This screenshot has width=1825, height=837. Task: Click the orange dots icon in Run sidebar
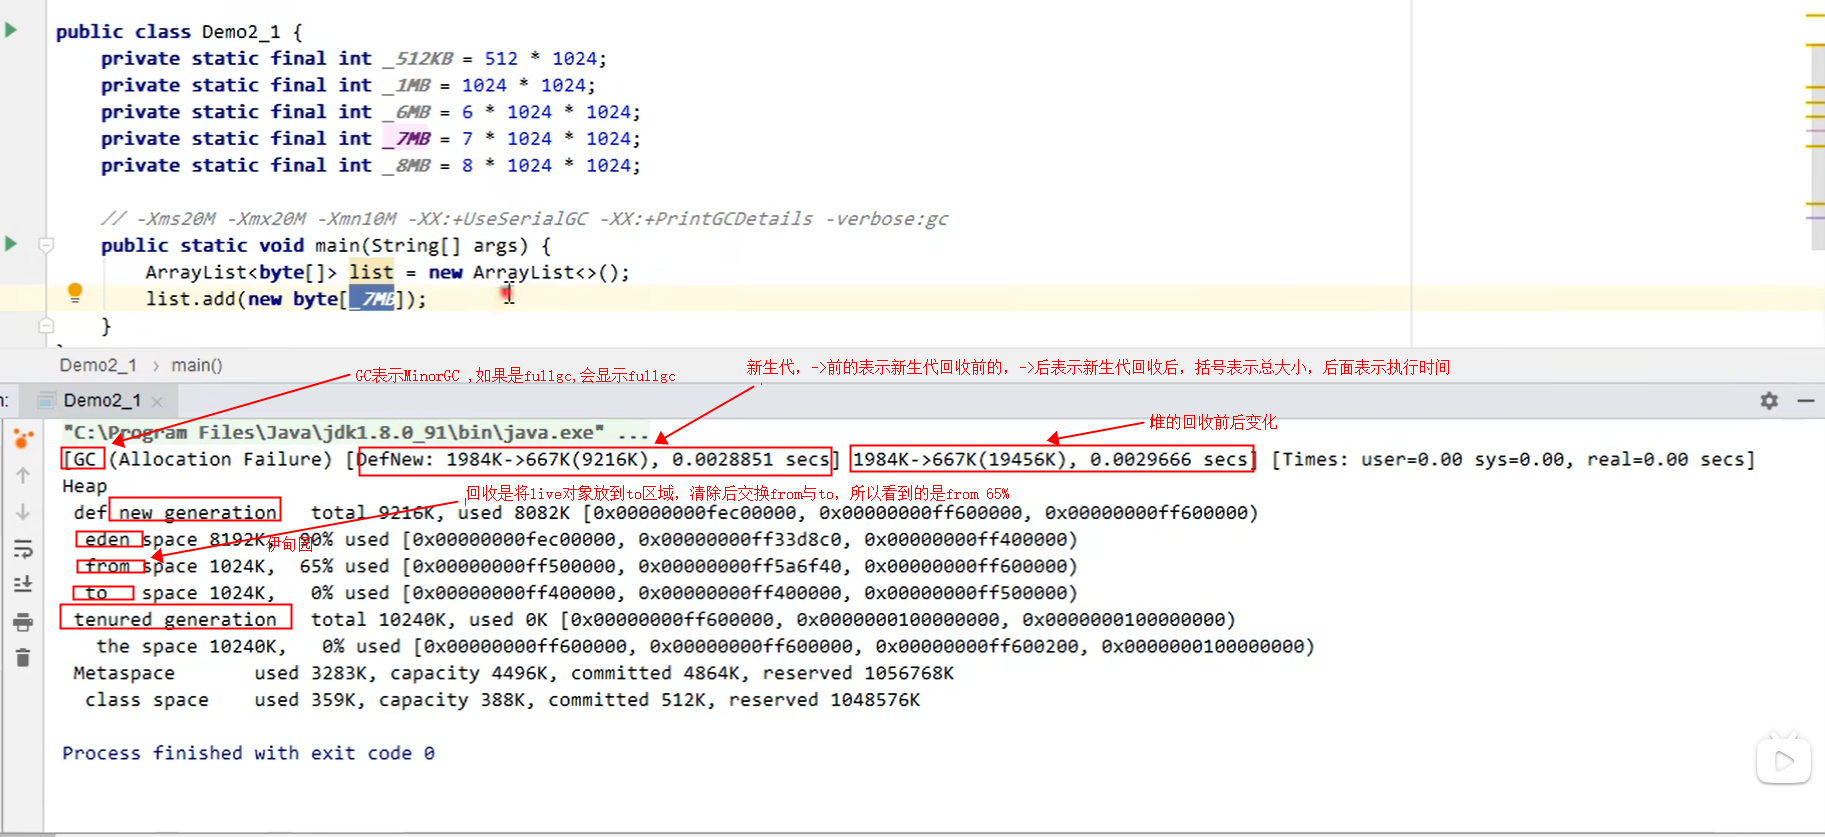(23, 438)
